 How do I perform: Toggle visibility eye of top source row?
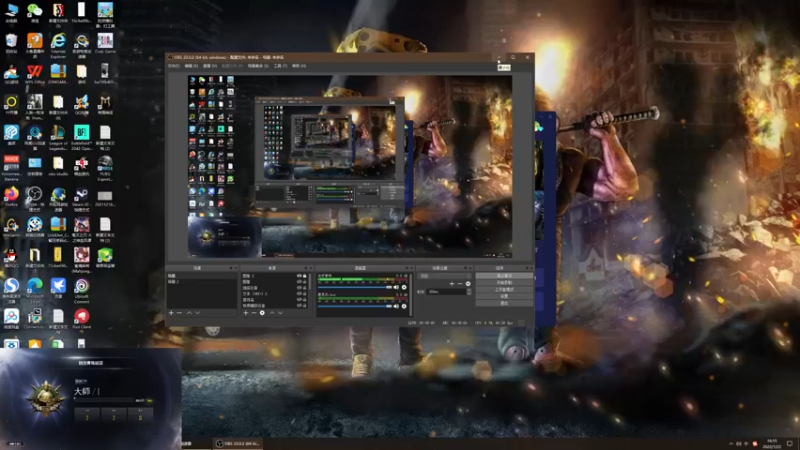coord(299,276)
